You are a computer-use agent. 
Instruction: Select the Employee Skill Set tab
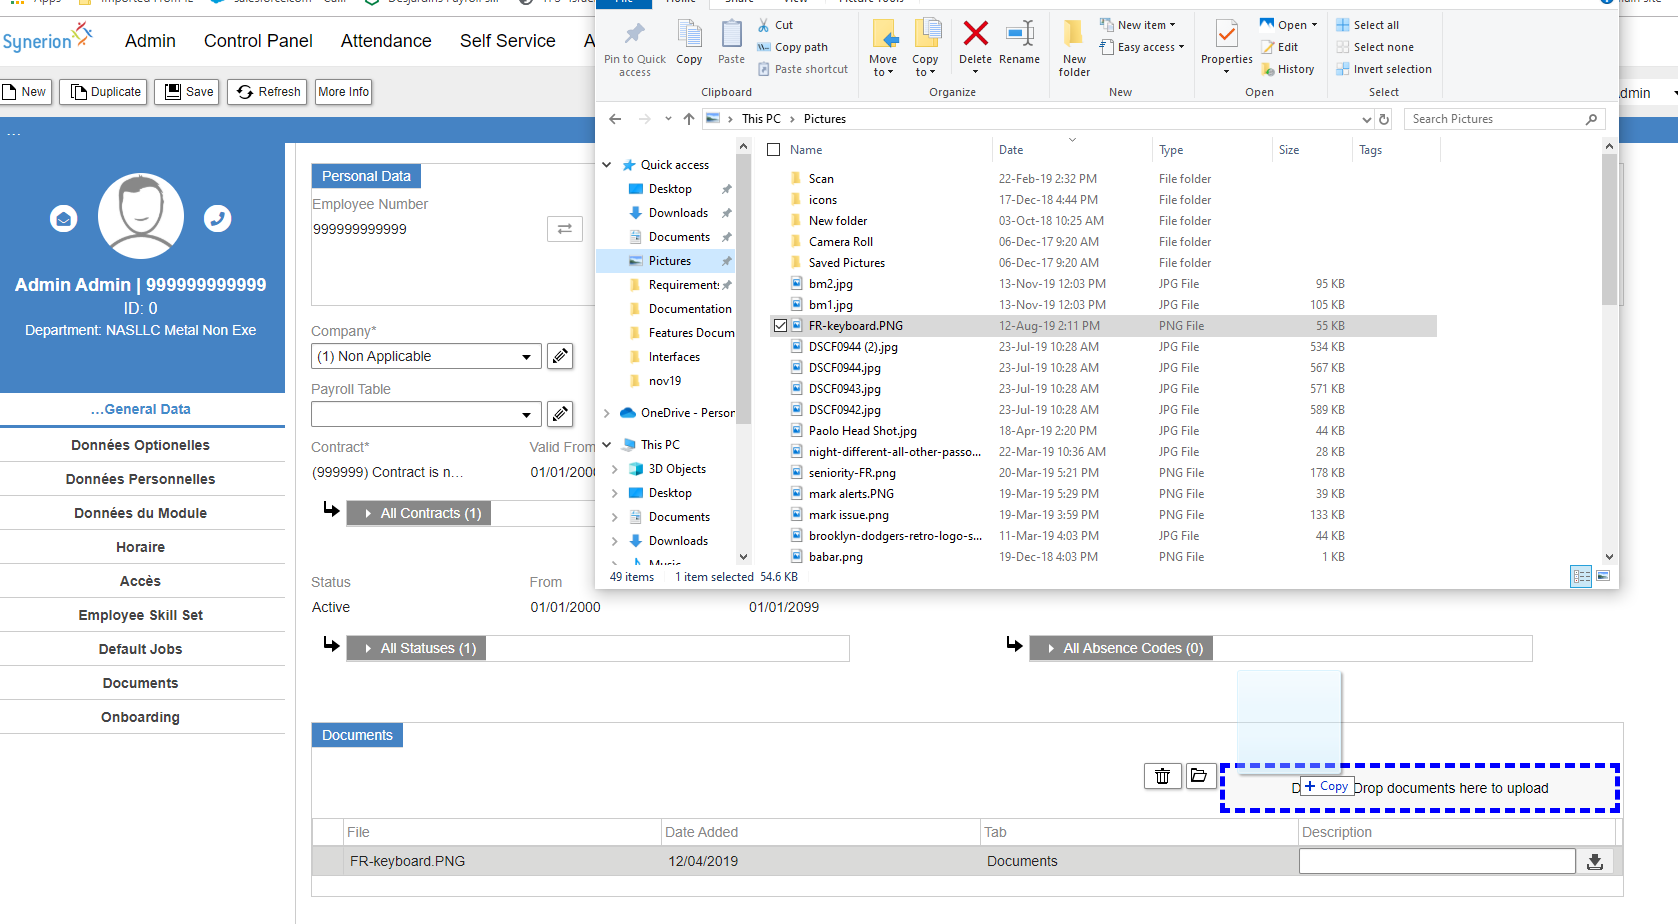141,615
